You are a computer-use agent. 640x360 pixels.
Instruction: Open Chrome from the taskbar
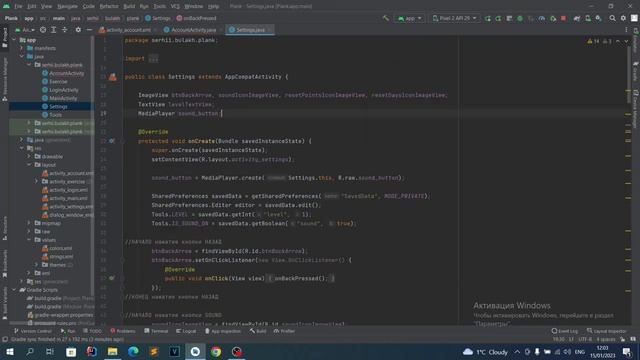[x=216, y=351]
